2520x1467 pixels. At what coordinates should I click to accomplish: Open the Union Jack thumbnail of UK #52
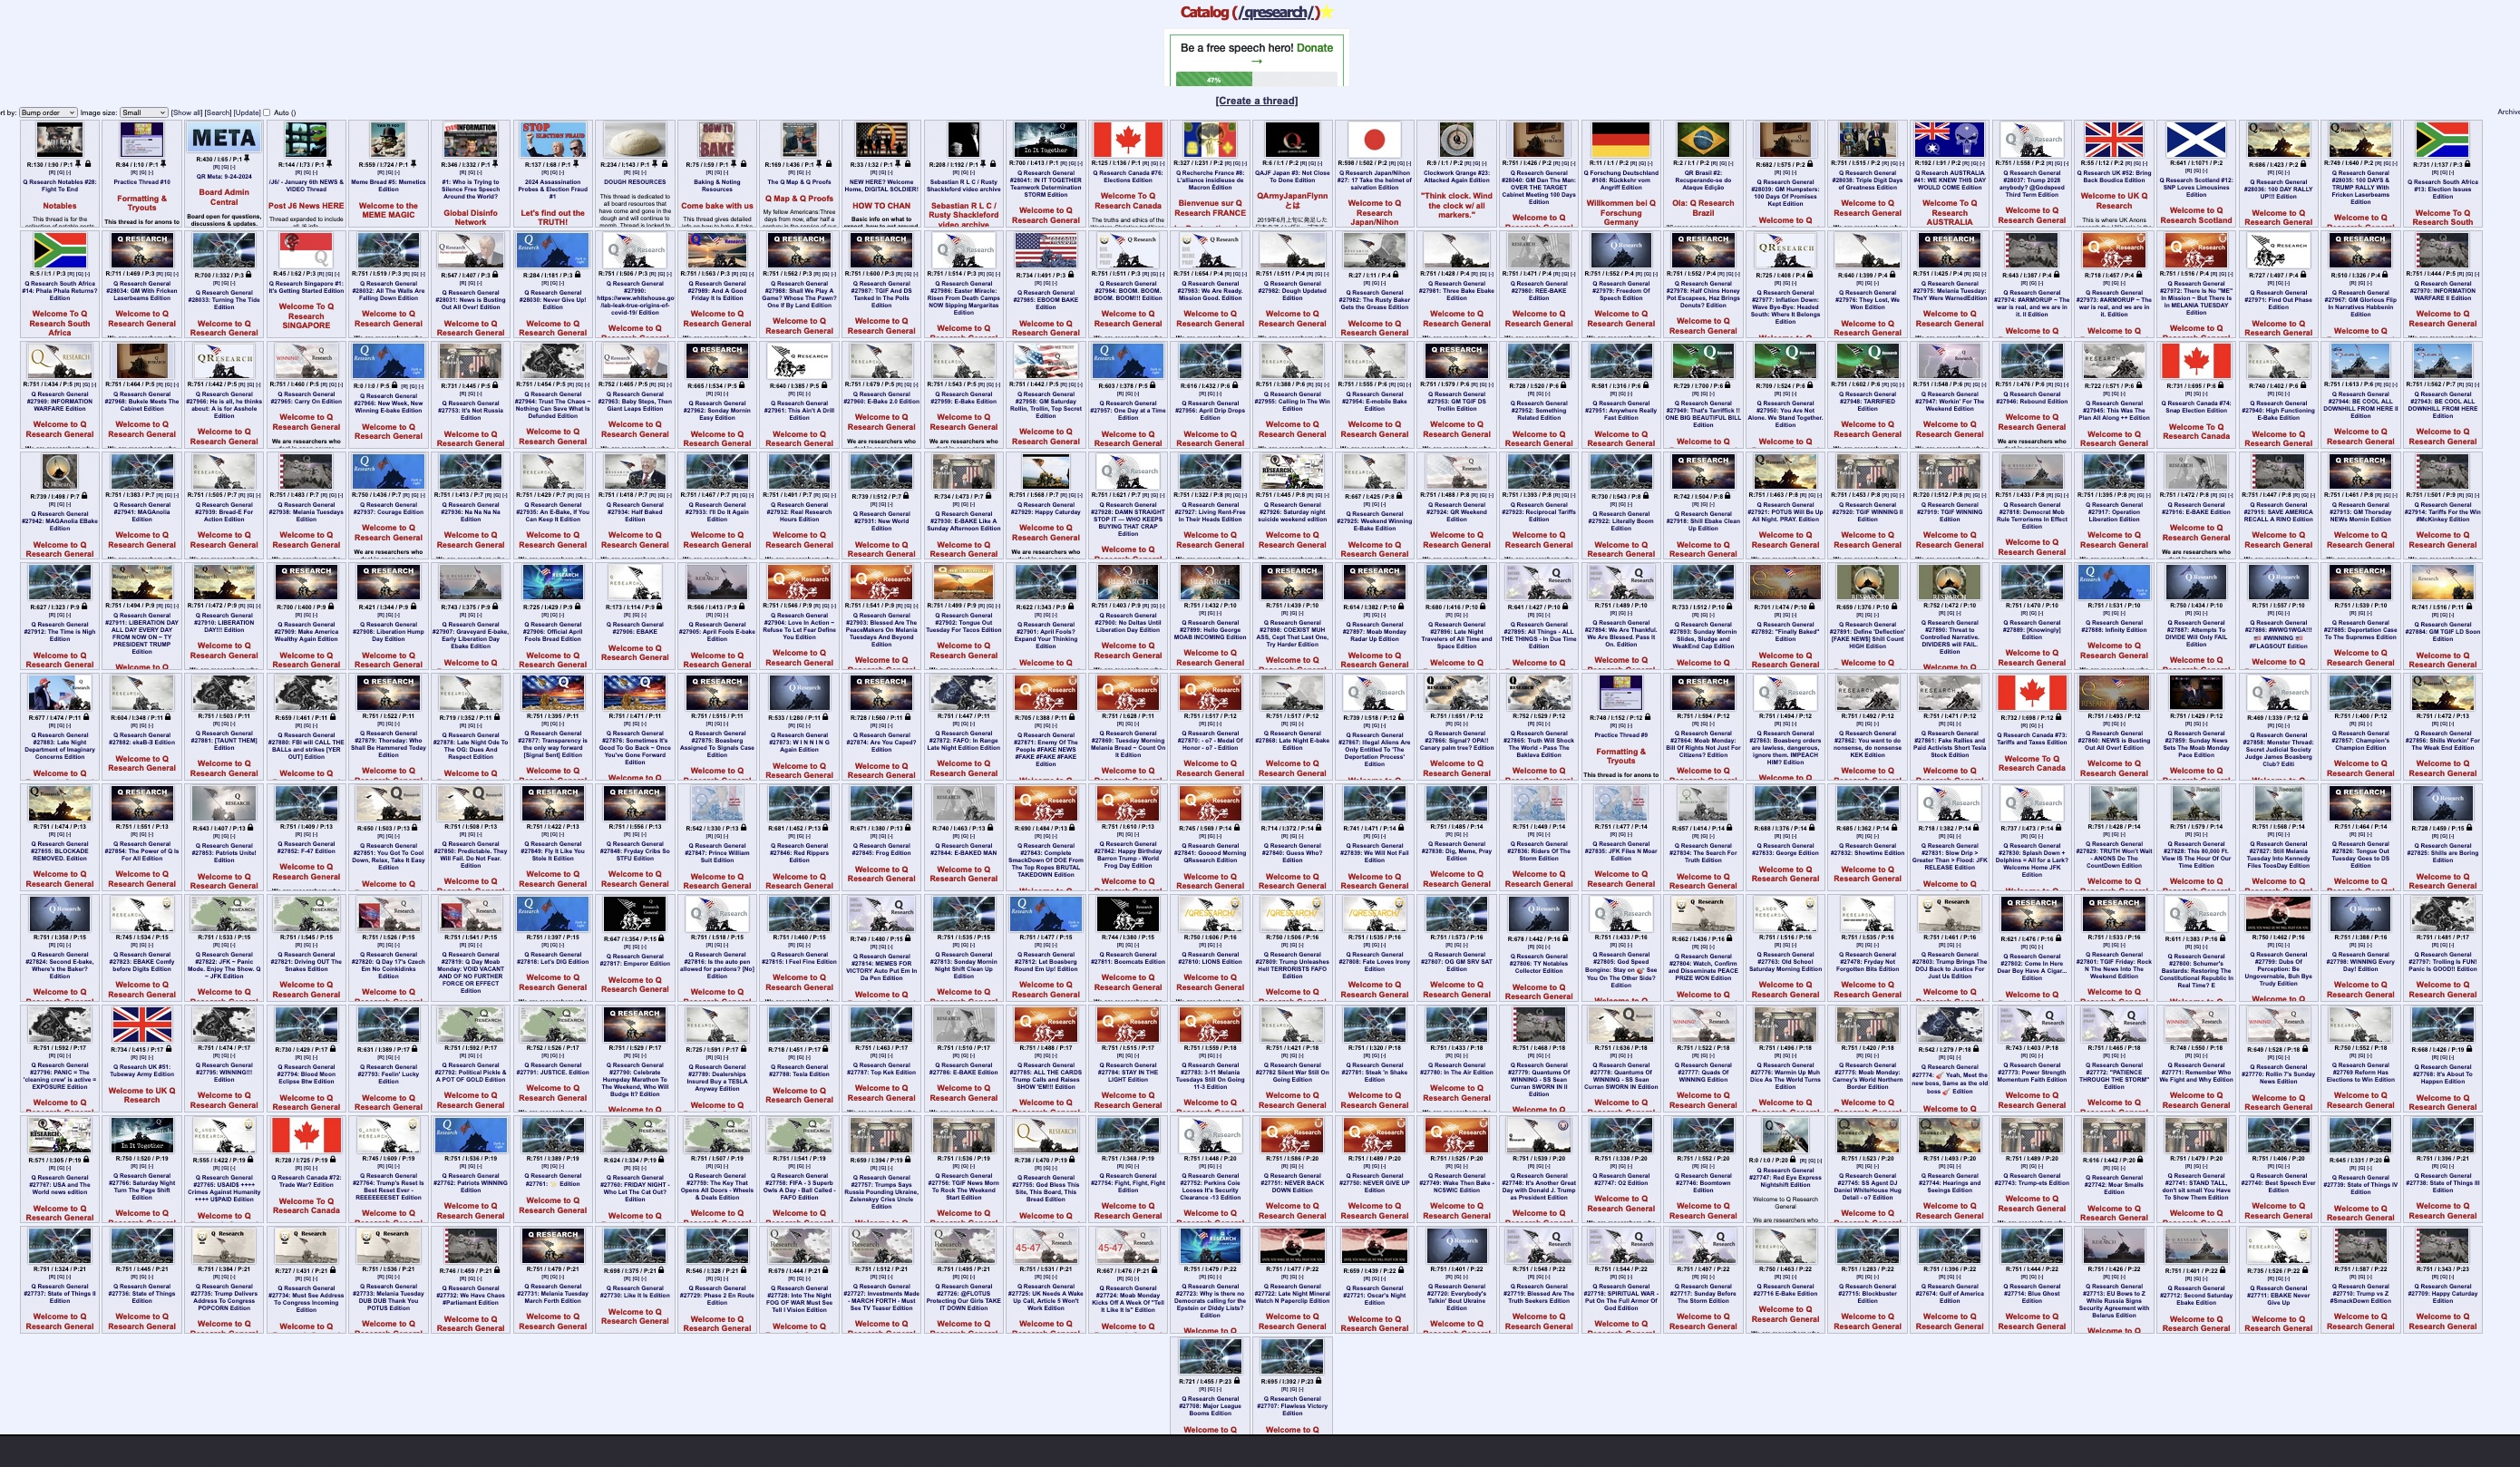point(2114,140)
